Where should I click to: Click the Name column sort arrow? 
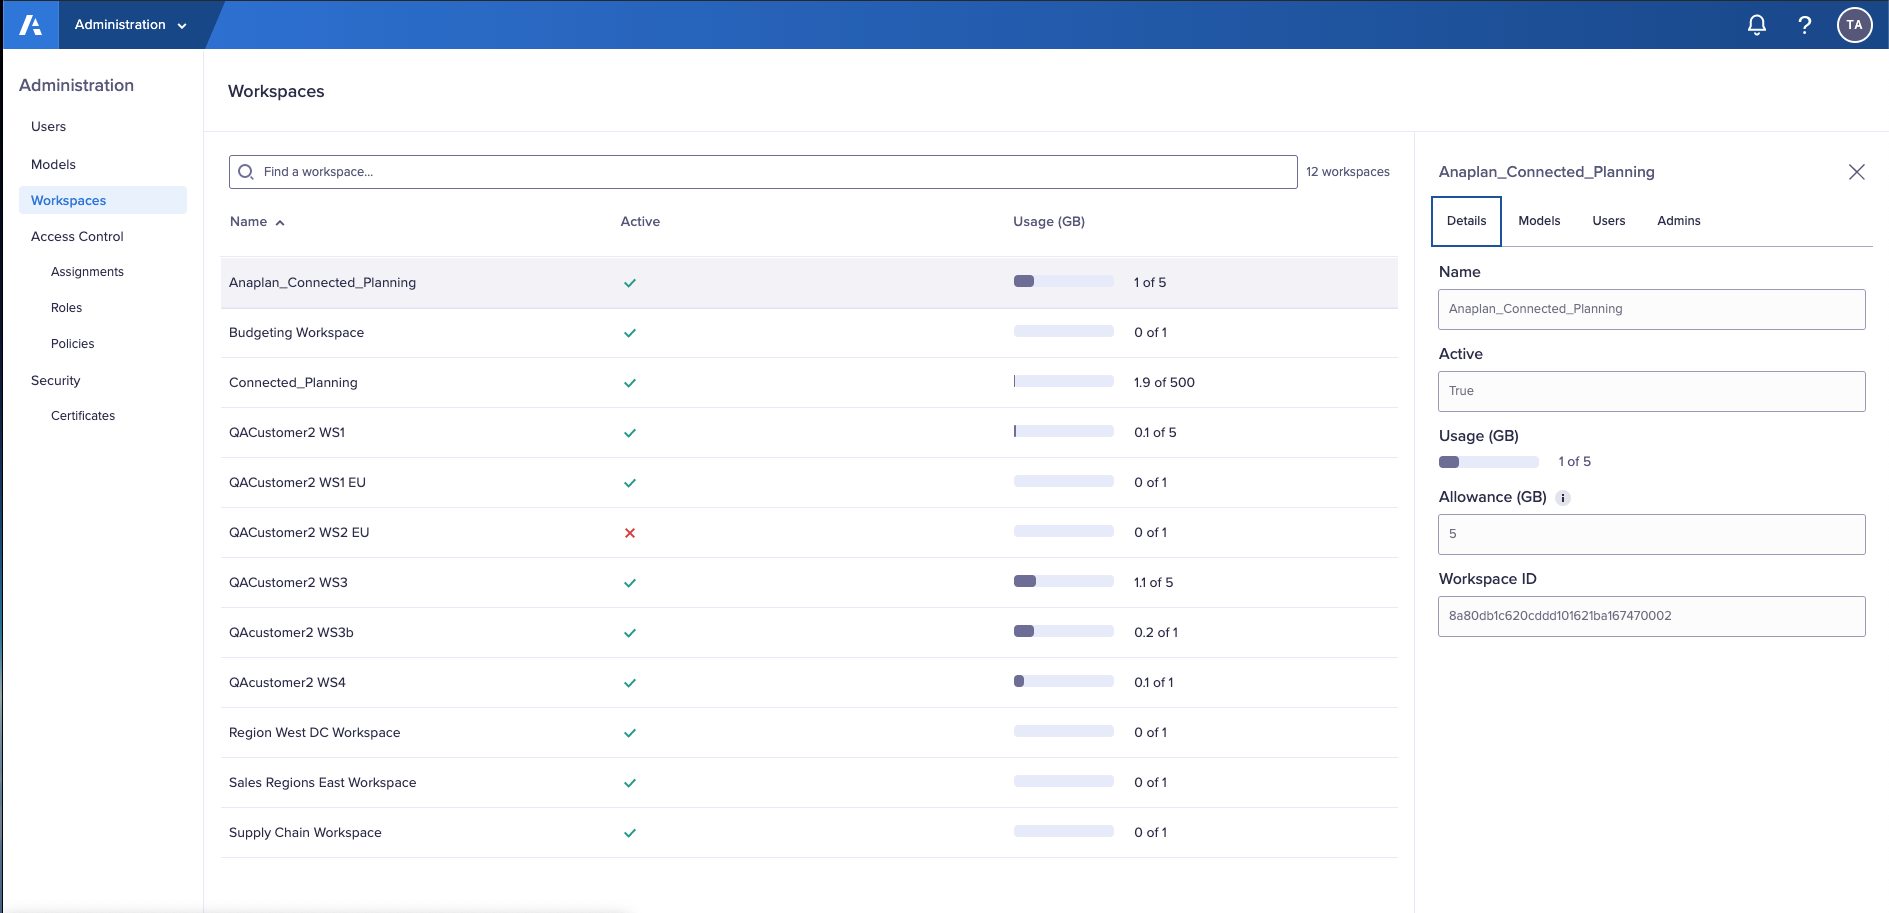point(280,223)
